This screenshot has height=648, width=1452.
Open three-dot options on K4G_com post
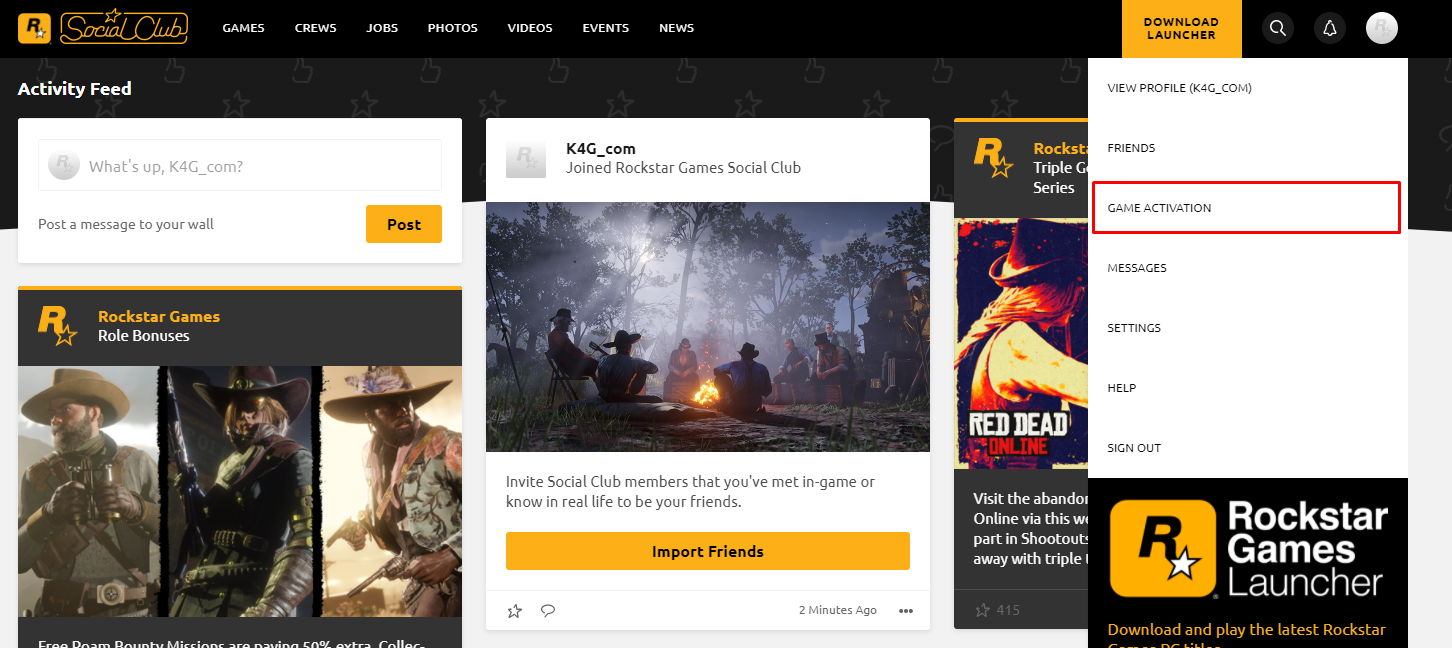(x=906, y=610)
